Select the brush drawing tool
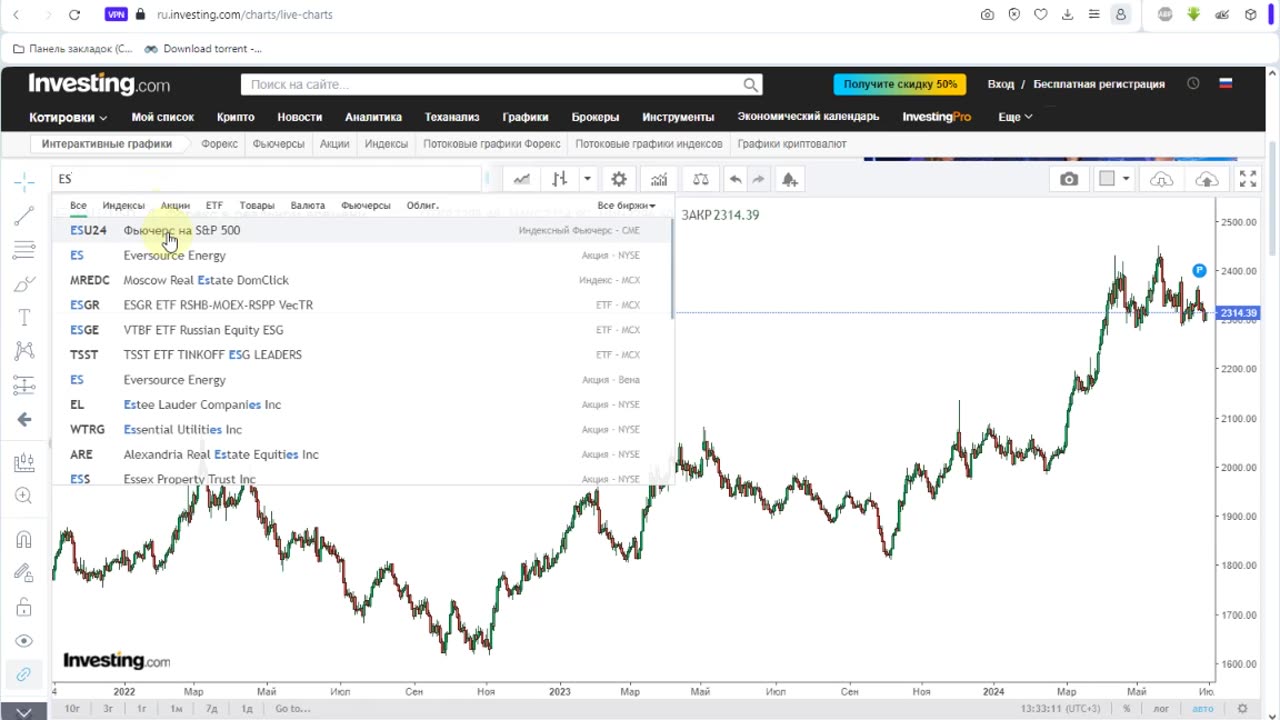The width and height of the screenshot is (1280, 720). click(x=24, y=284)
